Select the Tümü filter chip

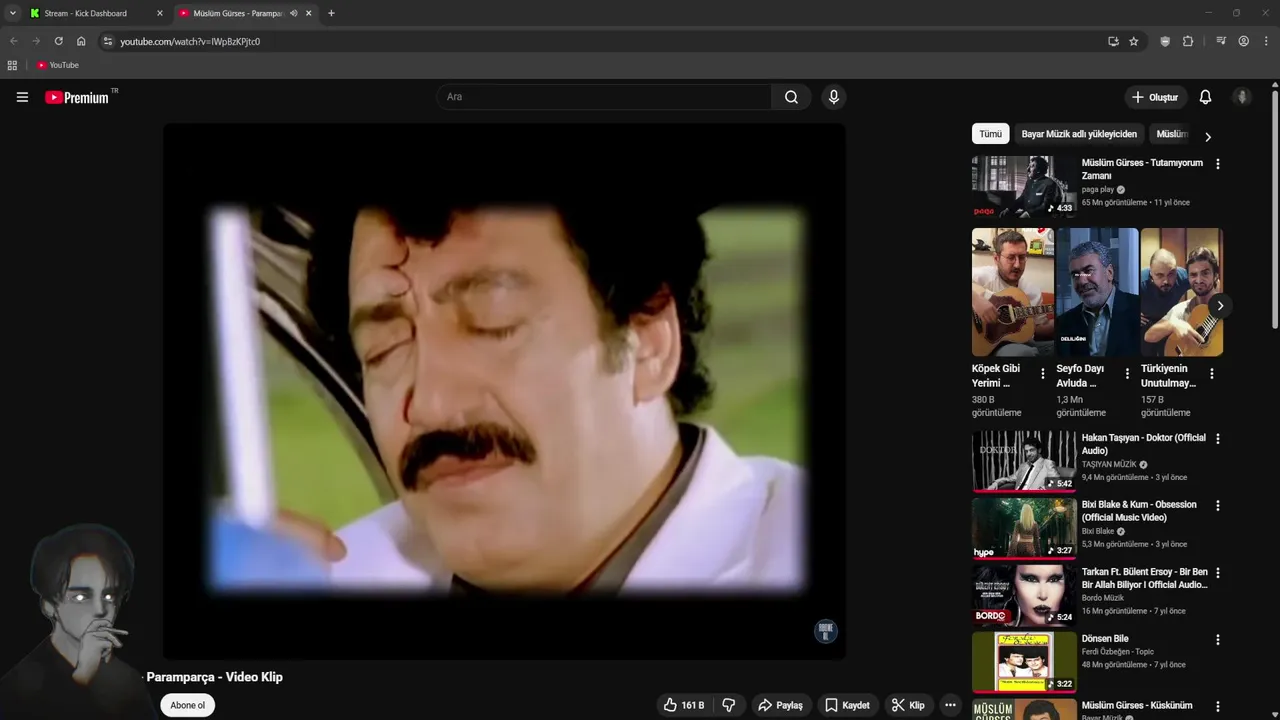[x=990, y=134]
